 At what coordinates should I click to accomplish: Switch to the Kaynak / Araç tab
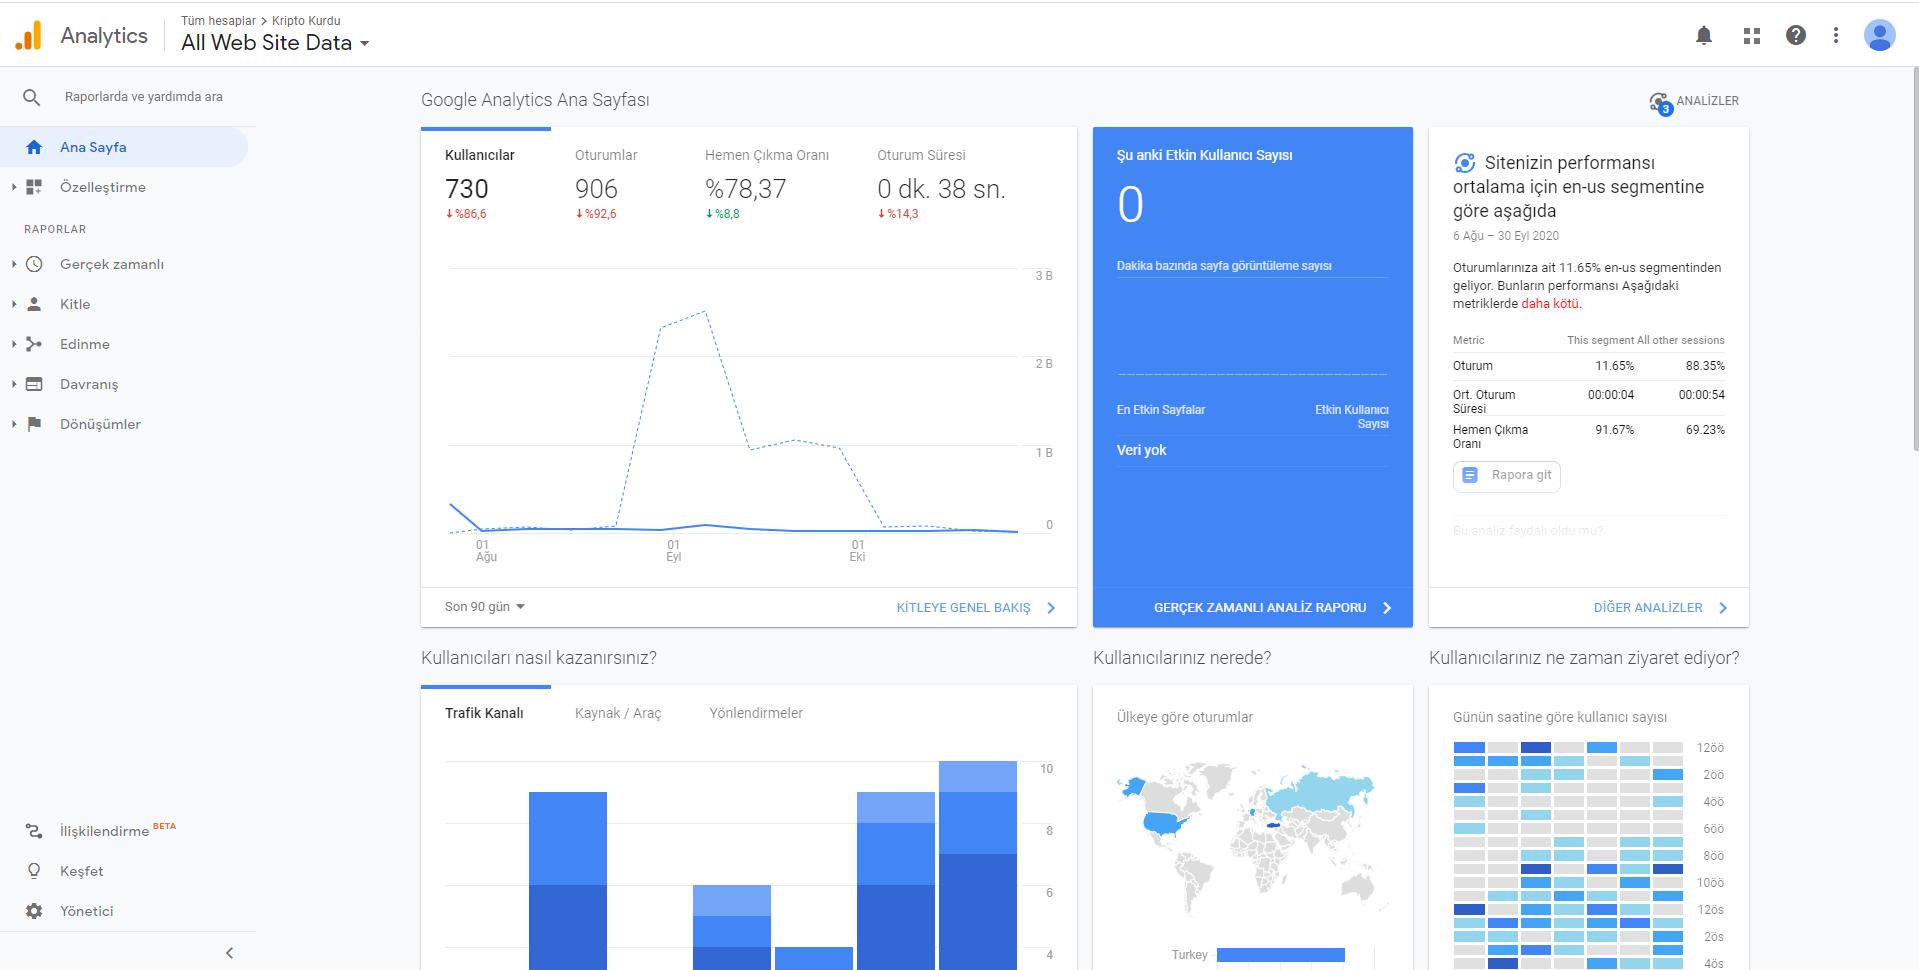(x=618, y=713)
